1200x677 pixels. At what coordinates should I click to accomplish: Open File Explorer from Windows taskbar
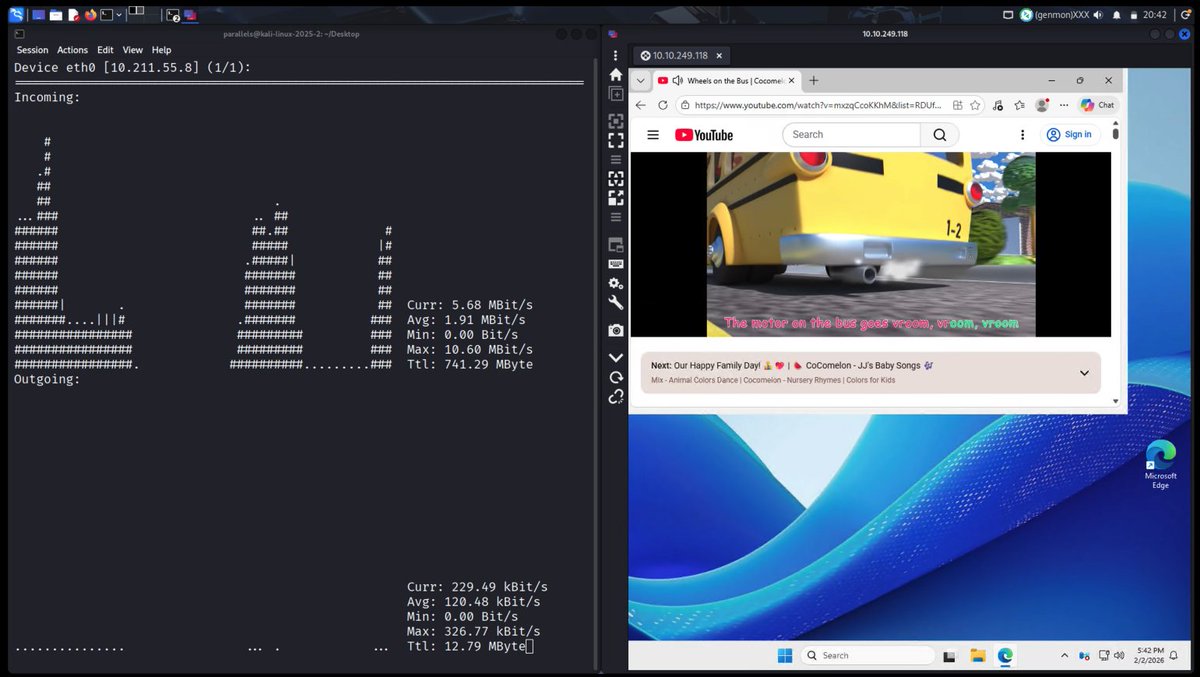978,655
